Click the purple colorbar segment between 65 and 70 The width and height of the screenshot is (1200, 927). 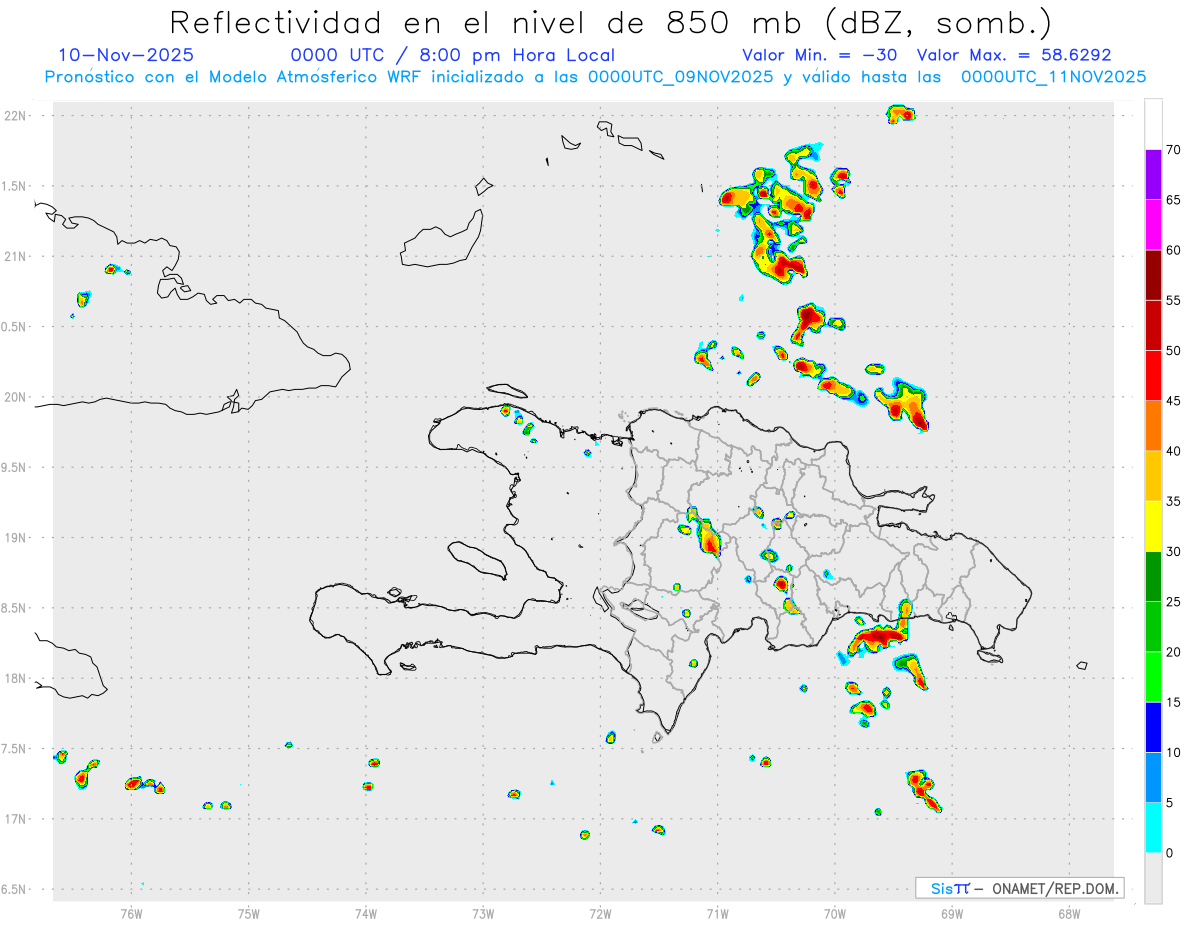tap(1153, 175)
